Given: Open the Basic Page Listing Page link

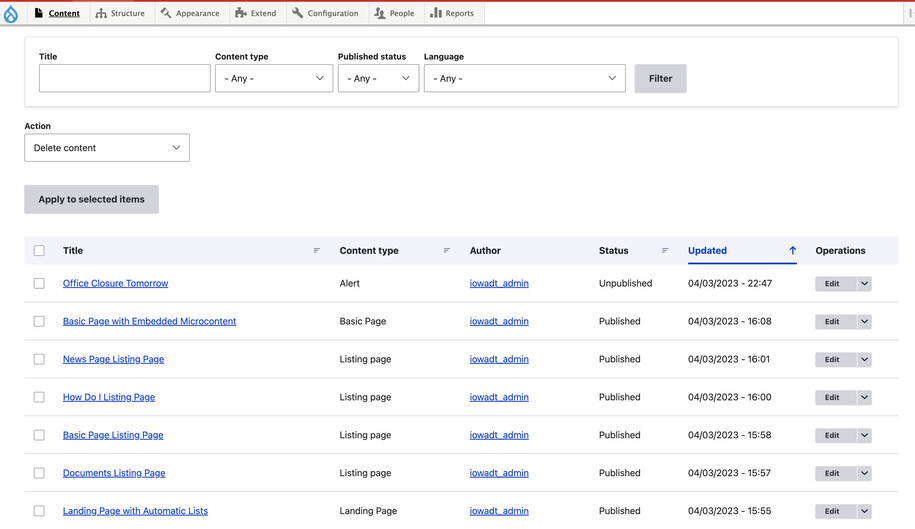Looking at the screenshot, I should [113, 435].
